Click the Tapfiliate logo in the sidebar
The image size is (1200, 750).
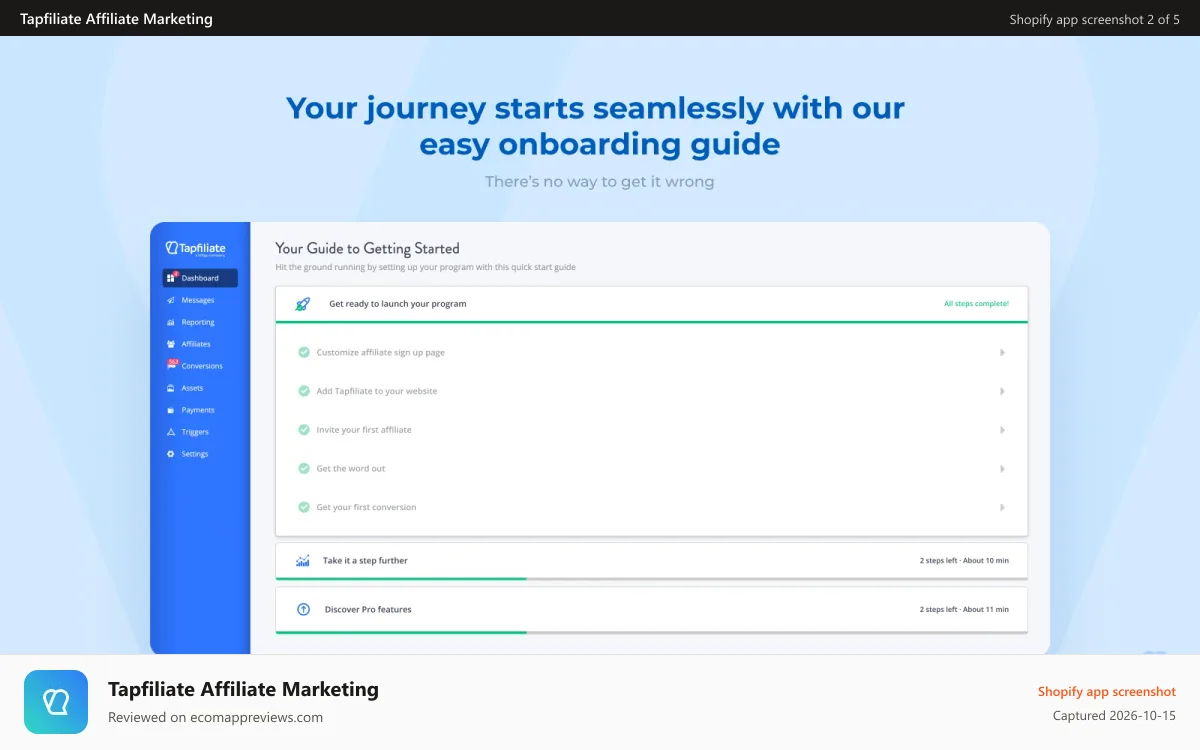pyautogui.click(x=196, y=249)
